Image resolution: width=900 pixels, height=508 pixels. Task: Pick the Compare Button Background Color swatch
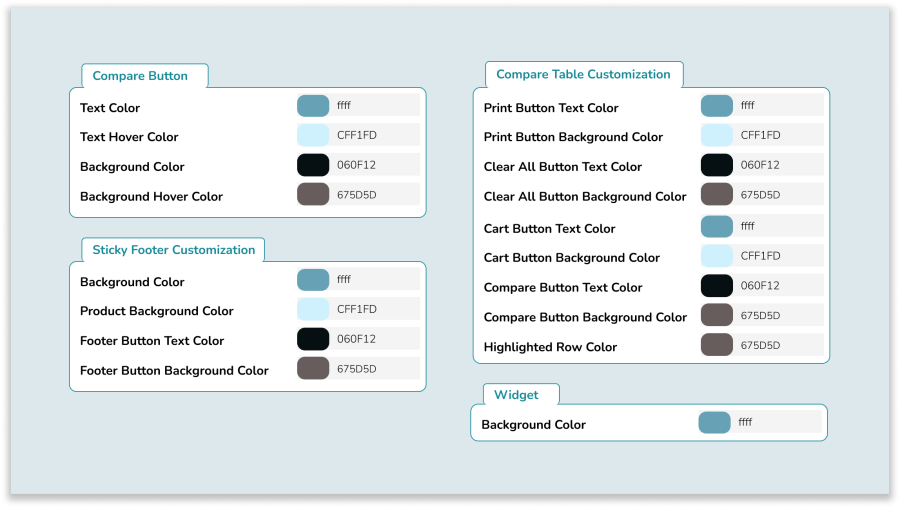tap(313, 165)
